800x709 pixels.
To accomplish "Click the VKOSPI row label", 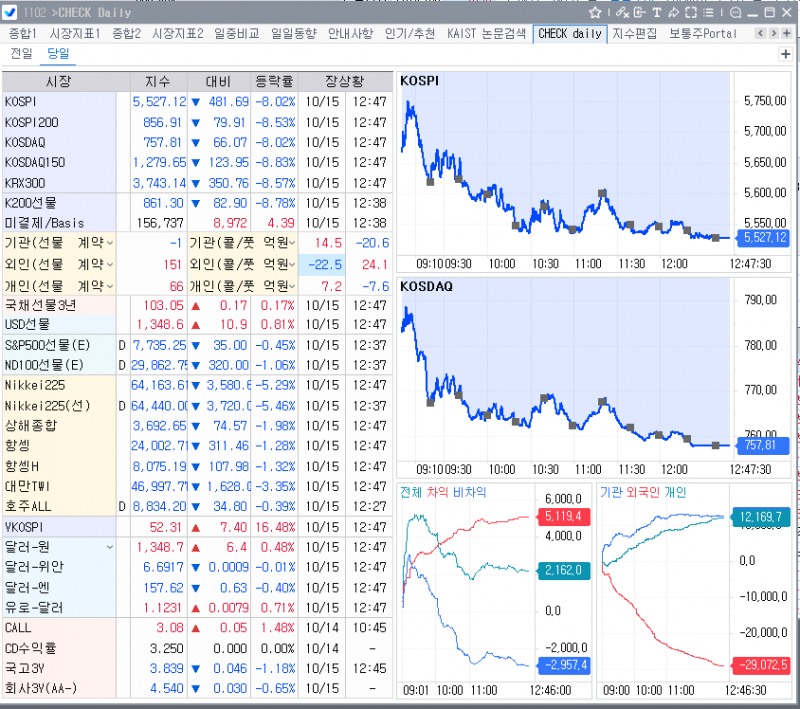I will pos(23,527).
